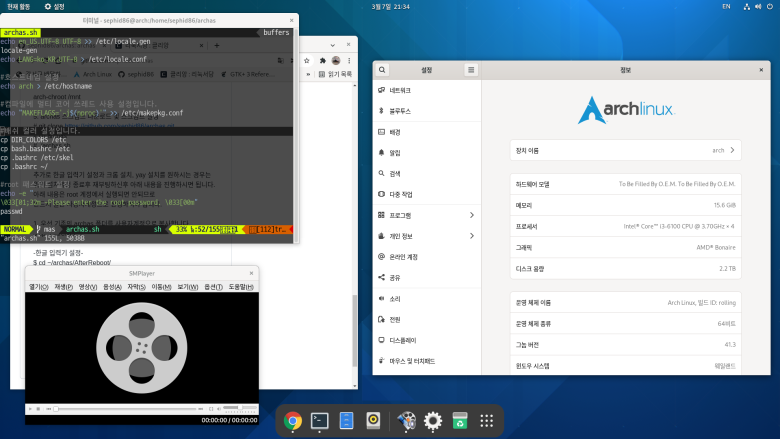Select 전원 in Settings sidebar
The image size is (780, 439).
[427, 320]
